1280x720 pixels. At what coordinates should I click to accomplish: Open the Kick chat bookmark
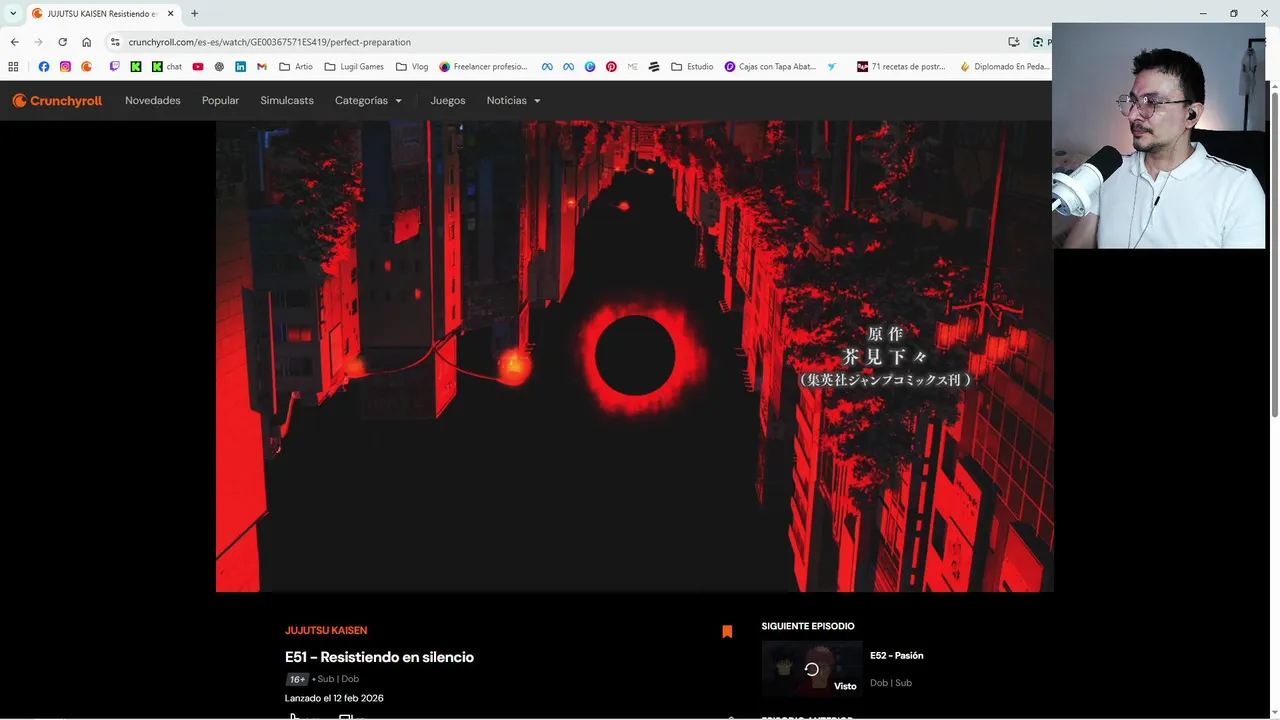(167, 67)
